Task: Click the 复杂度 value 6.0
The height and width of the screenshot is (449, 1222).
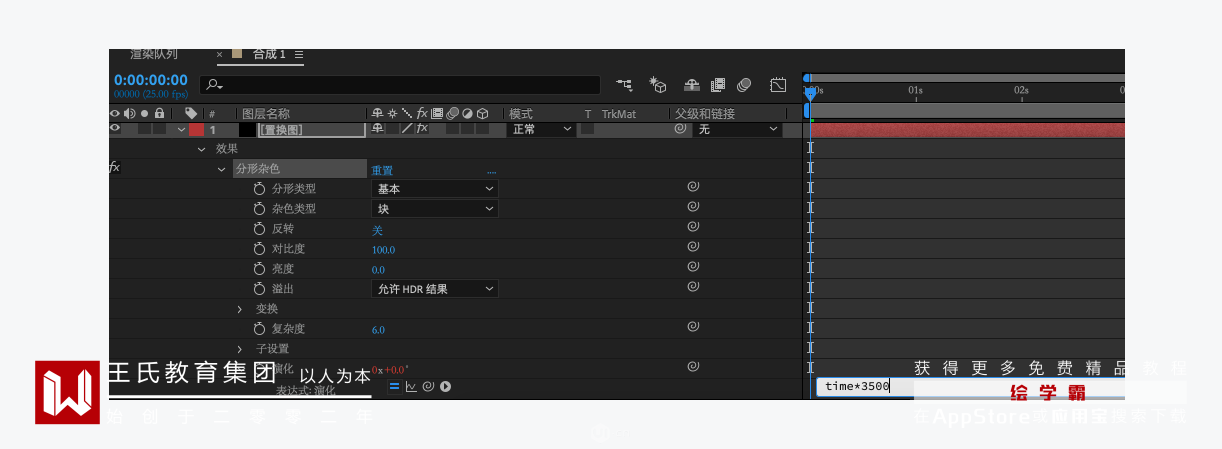Action: click(x=378, y=330)
